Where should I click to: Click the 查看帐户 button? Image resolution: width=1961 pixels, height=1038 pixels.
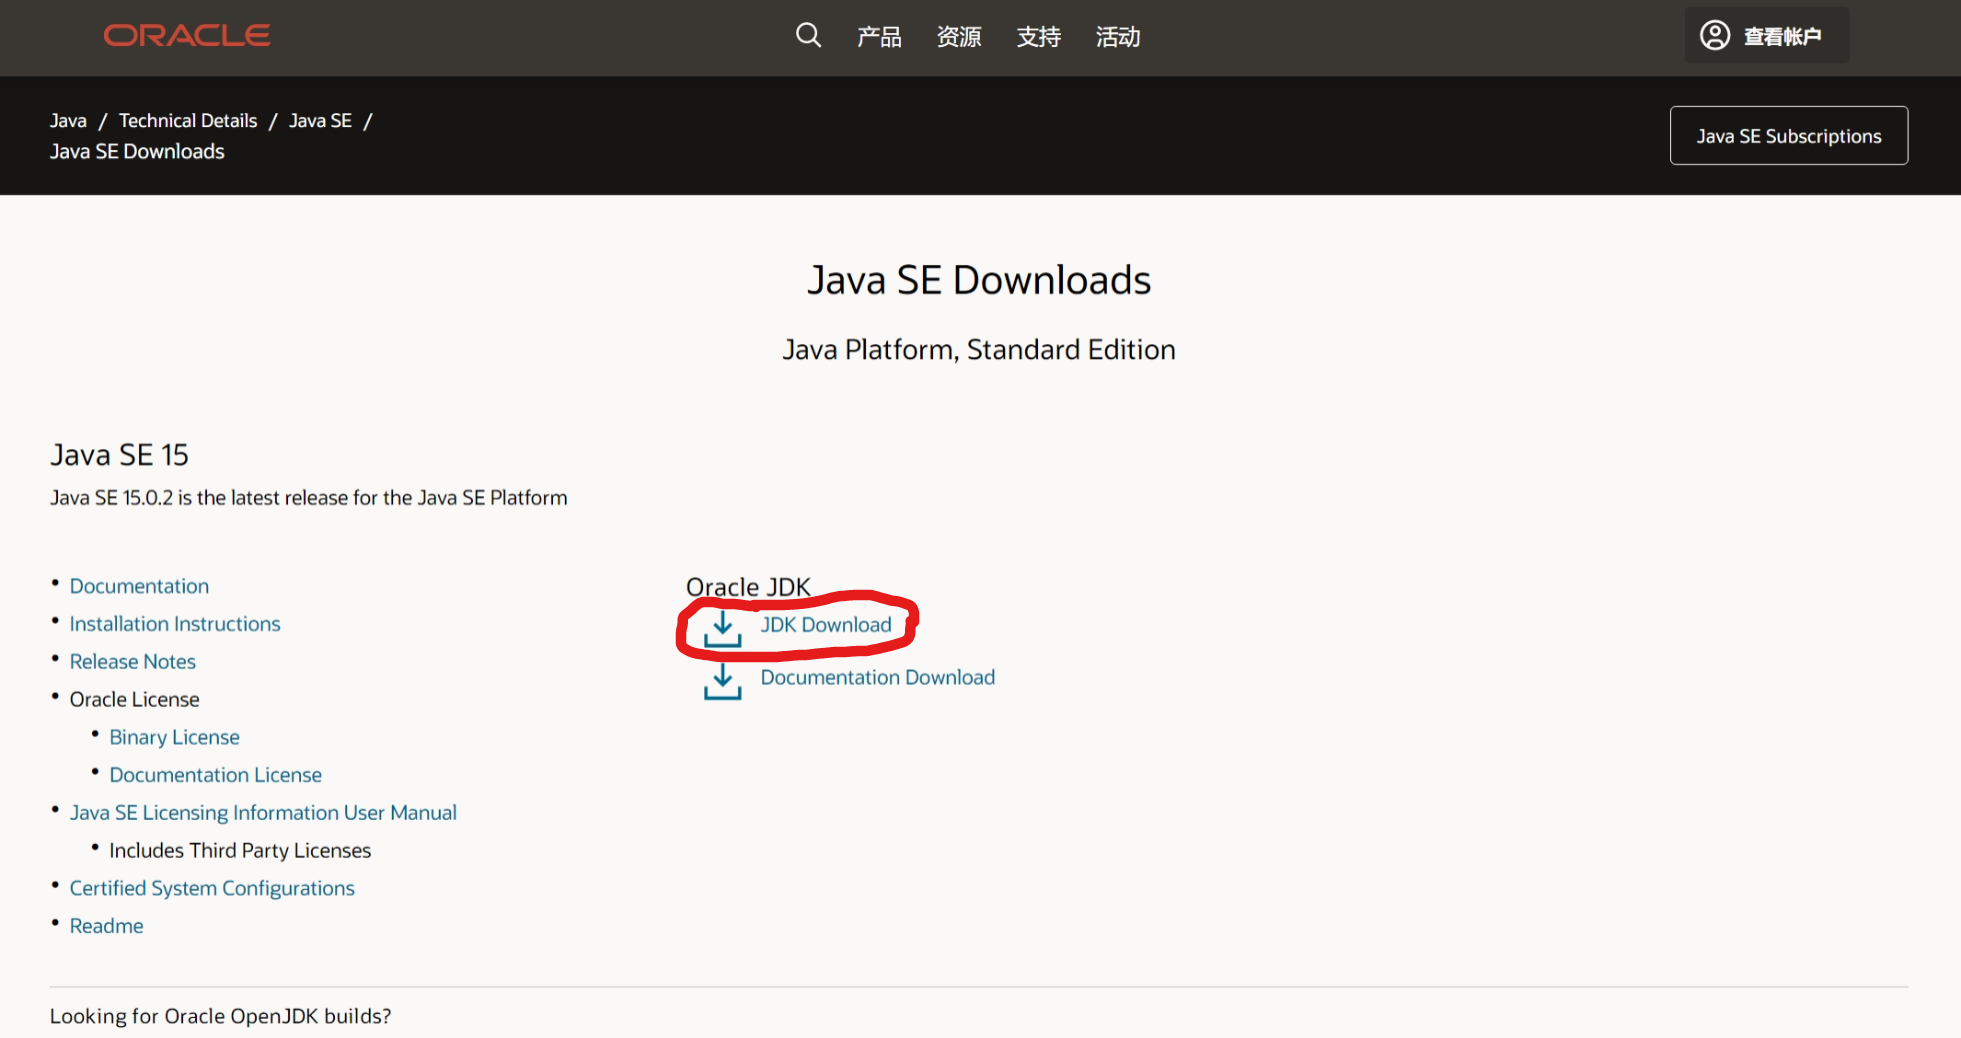click(x=1766, y=36)
